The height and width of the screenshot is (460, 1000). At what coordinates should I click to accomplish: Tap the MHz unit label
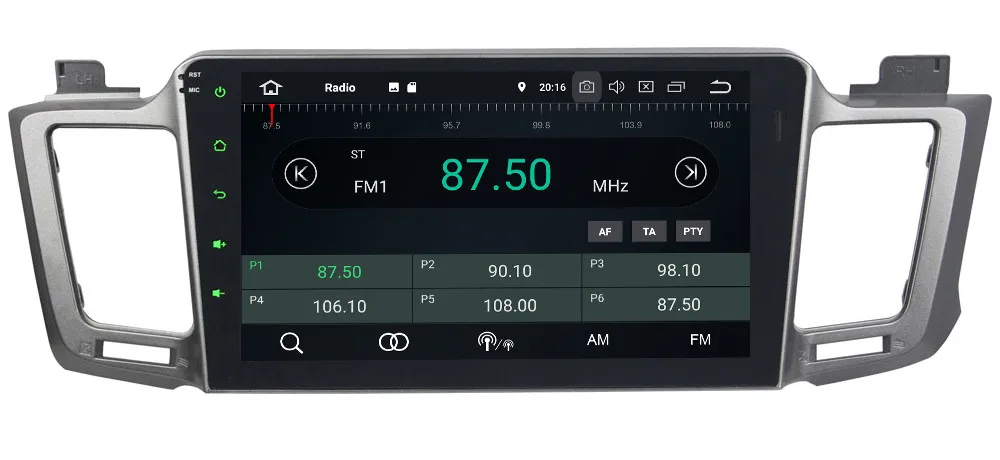(x=610, y=186)
